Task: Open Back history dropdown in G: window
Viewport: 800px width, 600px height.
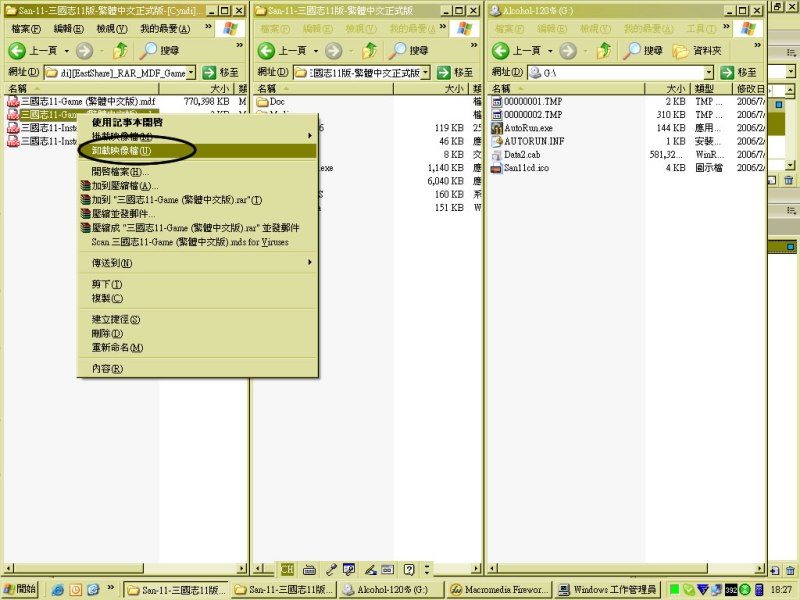Action: tap(550, 51)
